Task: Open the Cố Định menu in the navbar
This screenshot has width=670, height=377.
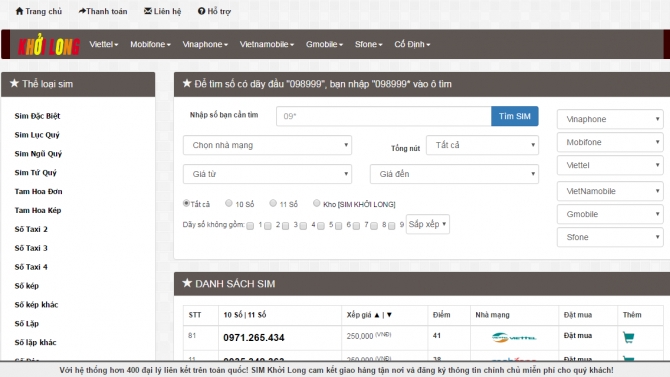Action: [412, 44]
